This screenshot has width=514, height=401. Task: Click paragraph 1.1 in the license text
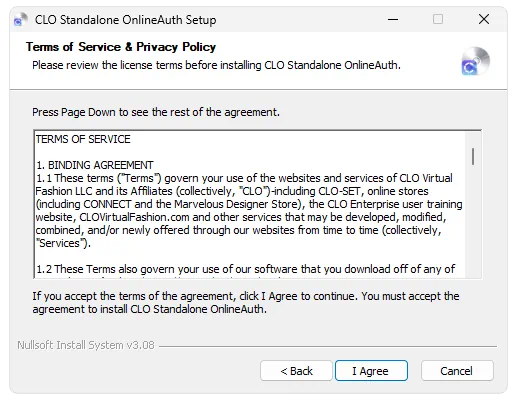(249, 210)
